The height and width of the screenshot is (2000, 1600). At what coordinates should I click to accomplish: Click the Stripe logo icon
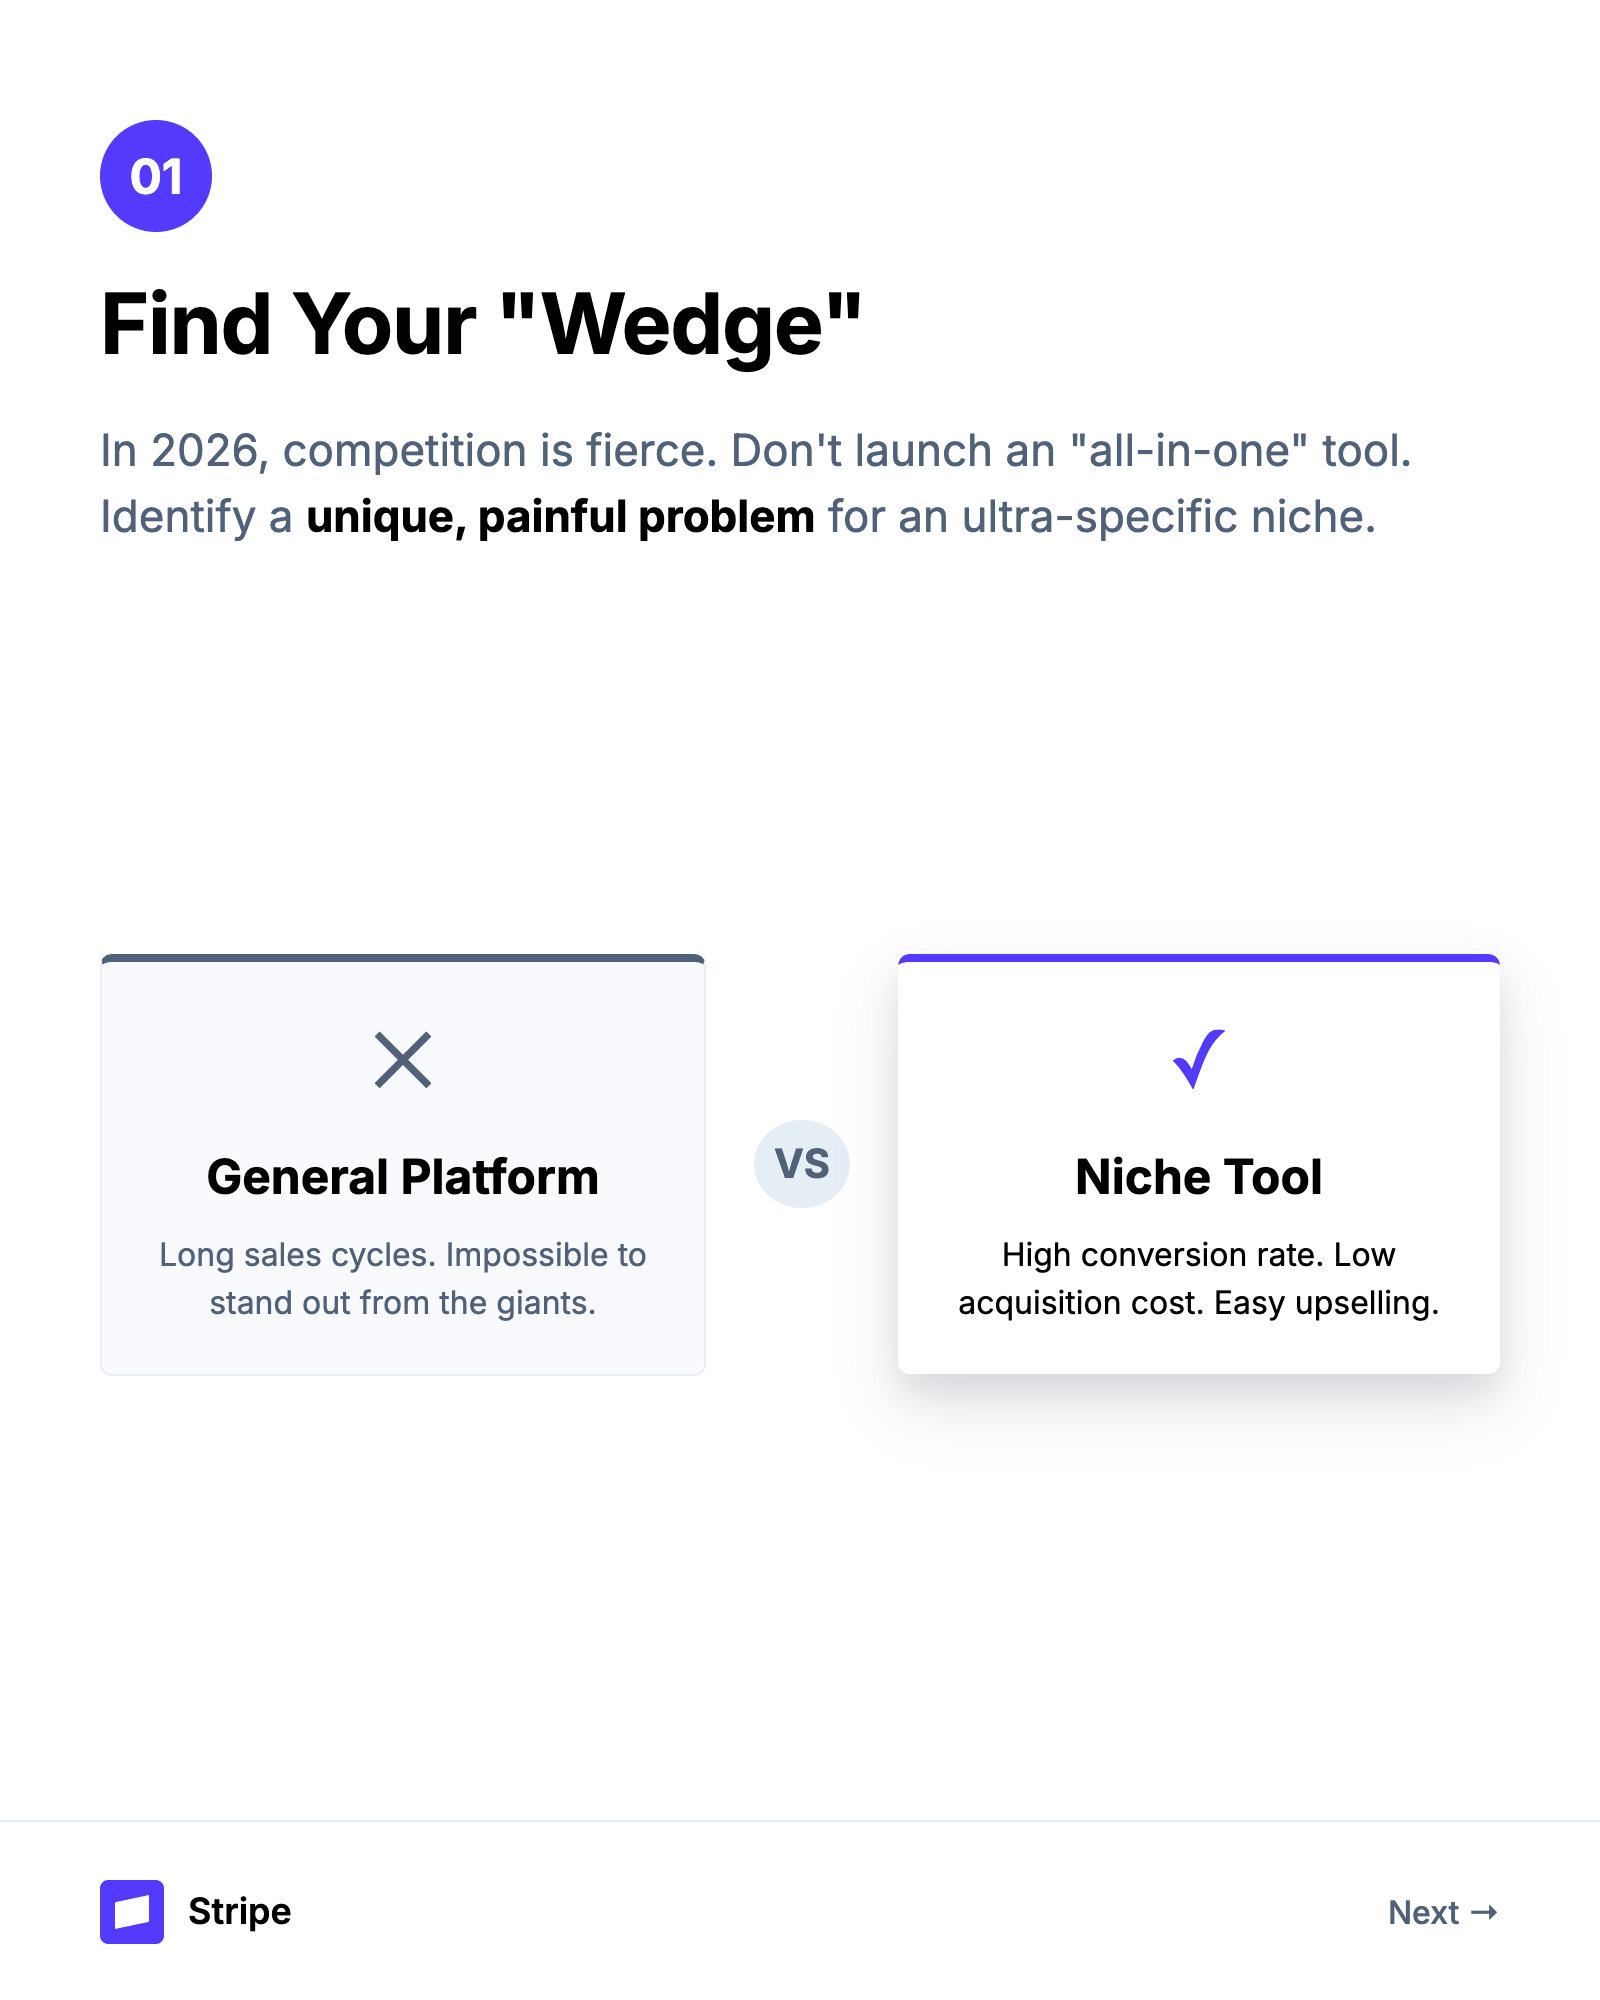pos(132,1912)
